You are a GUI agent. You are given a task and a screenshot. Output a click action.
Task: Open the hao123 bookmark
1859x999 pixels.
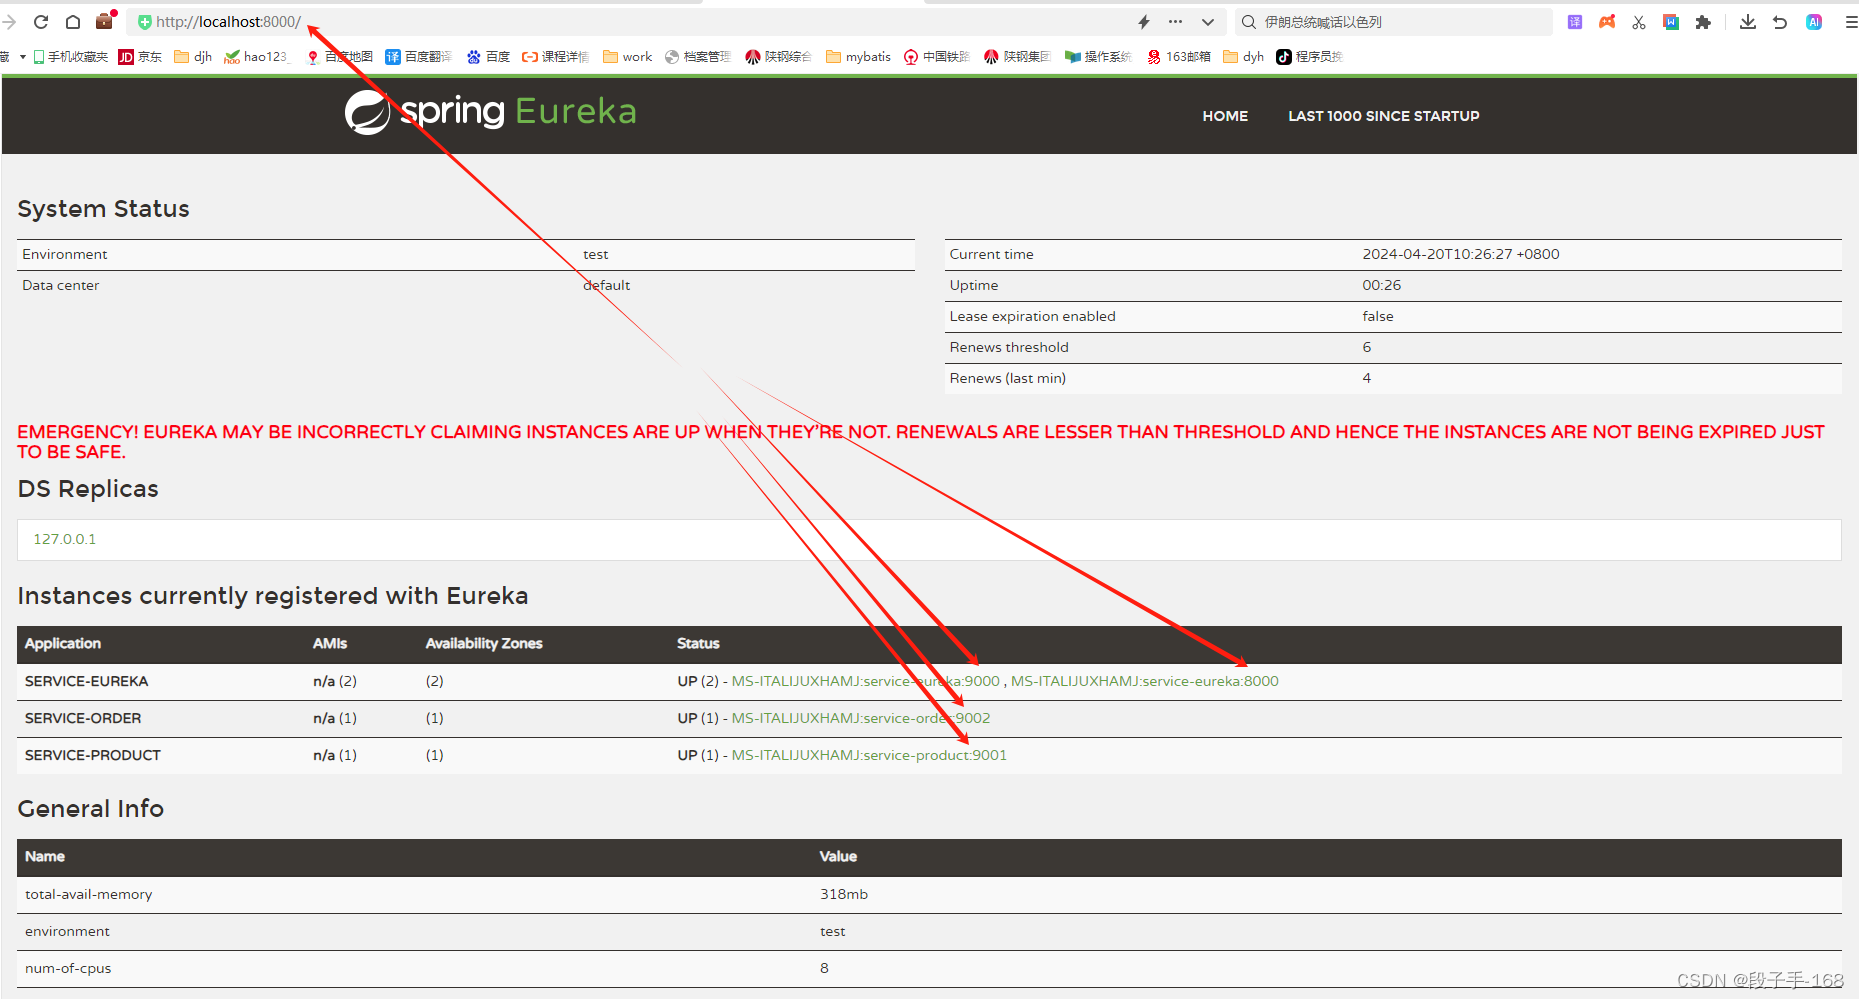256,57
